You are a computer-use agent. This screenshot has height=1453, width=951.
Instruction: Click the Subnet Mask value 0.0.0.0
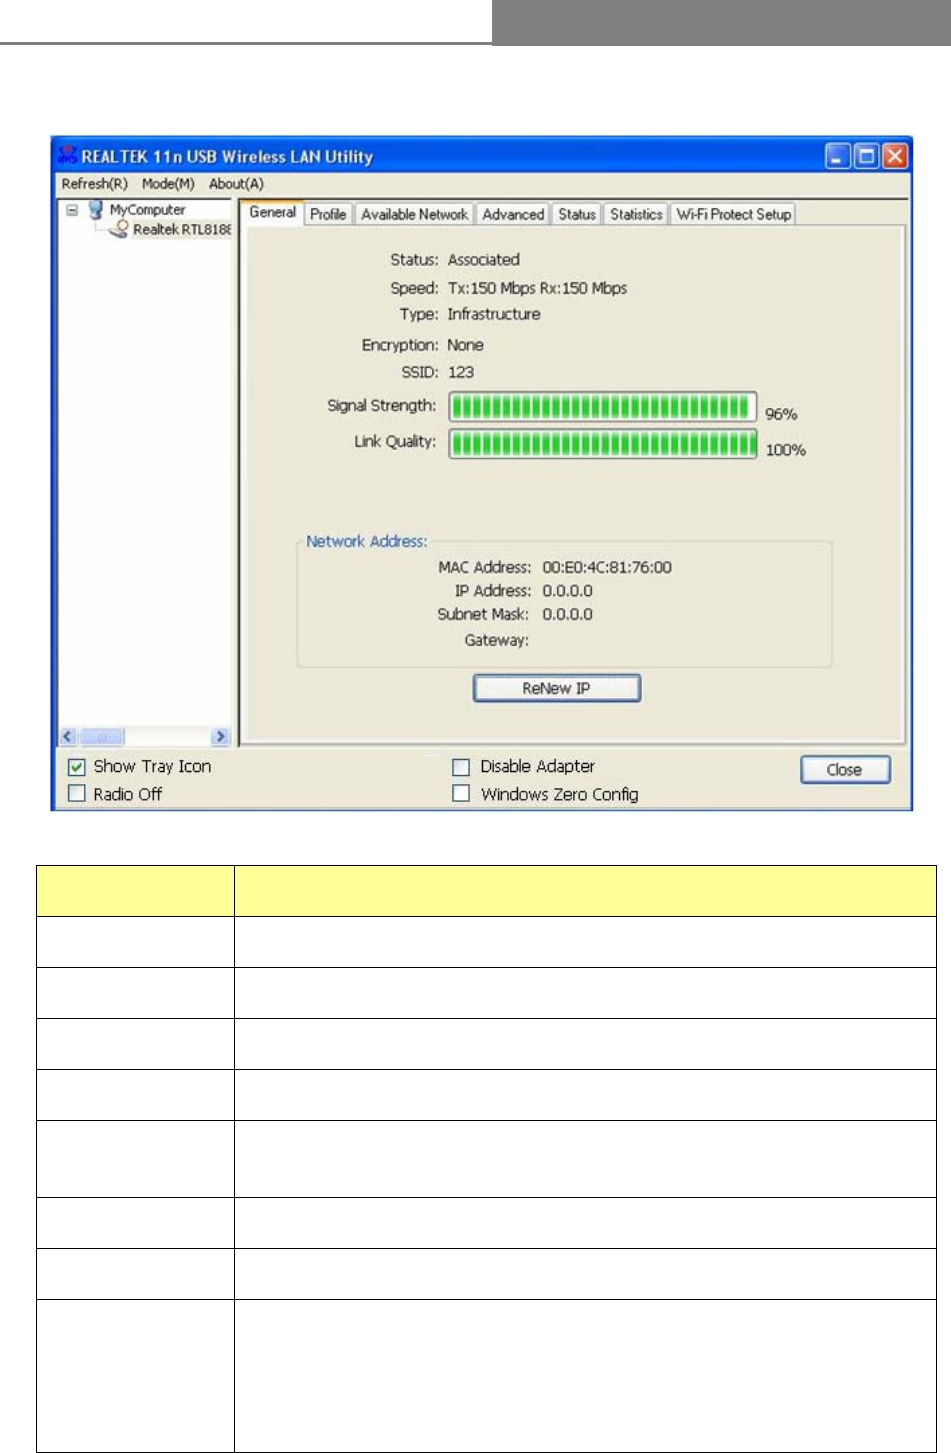click(x=567, y=615)
